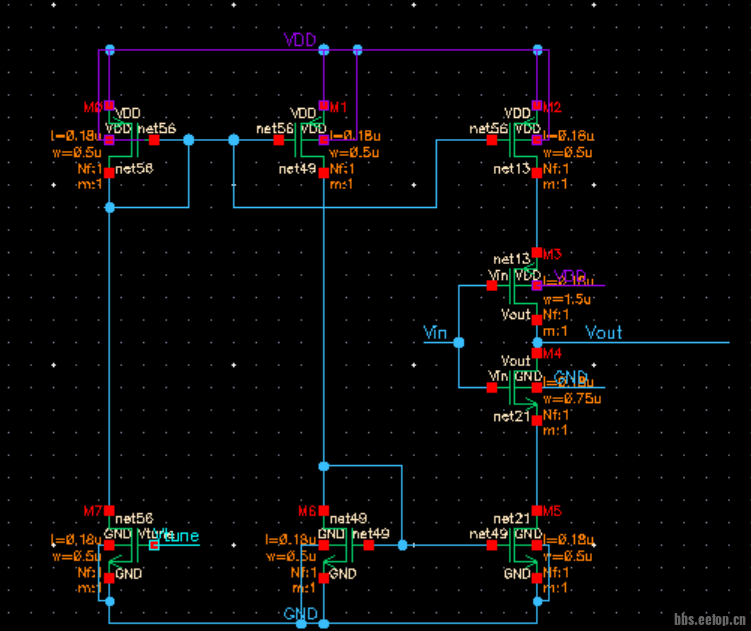751x631 pixels.
Task: Click M7's GND source terminal square
Action: click(109, 578)
